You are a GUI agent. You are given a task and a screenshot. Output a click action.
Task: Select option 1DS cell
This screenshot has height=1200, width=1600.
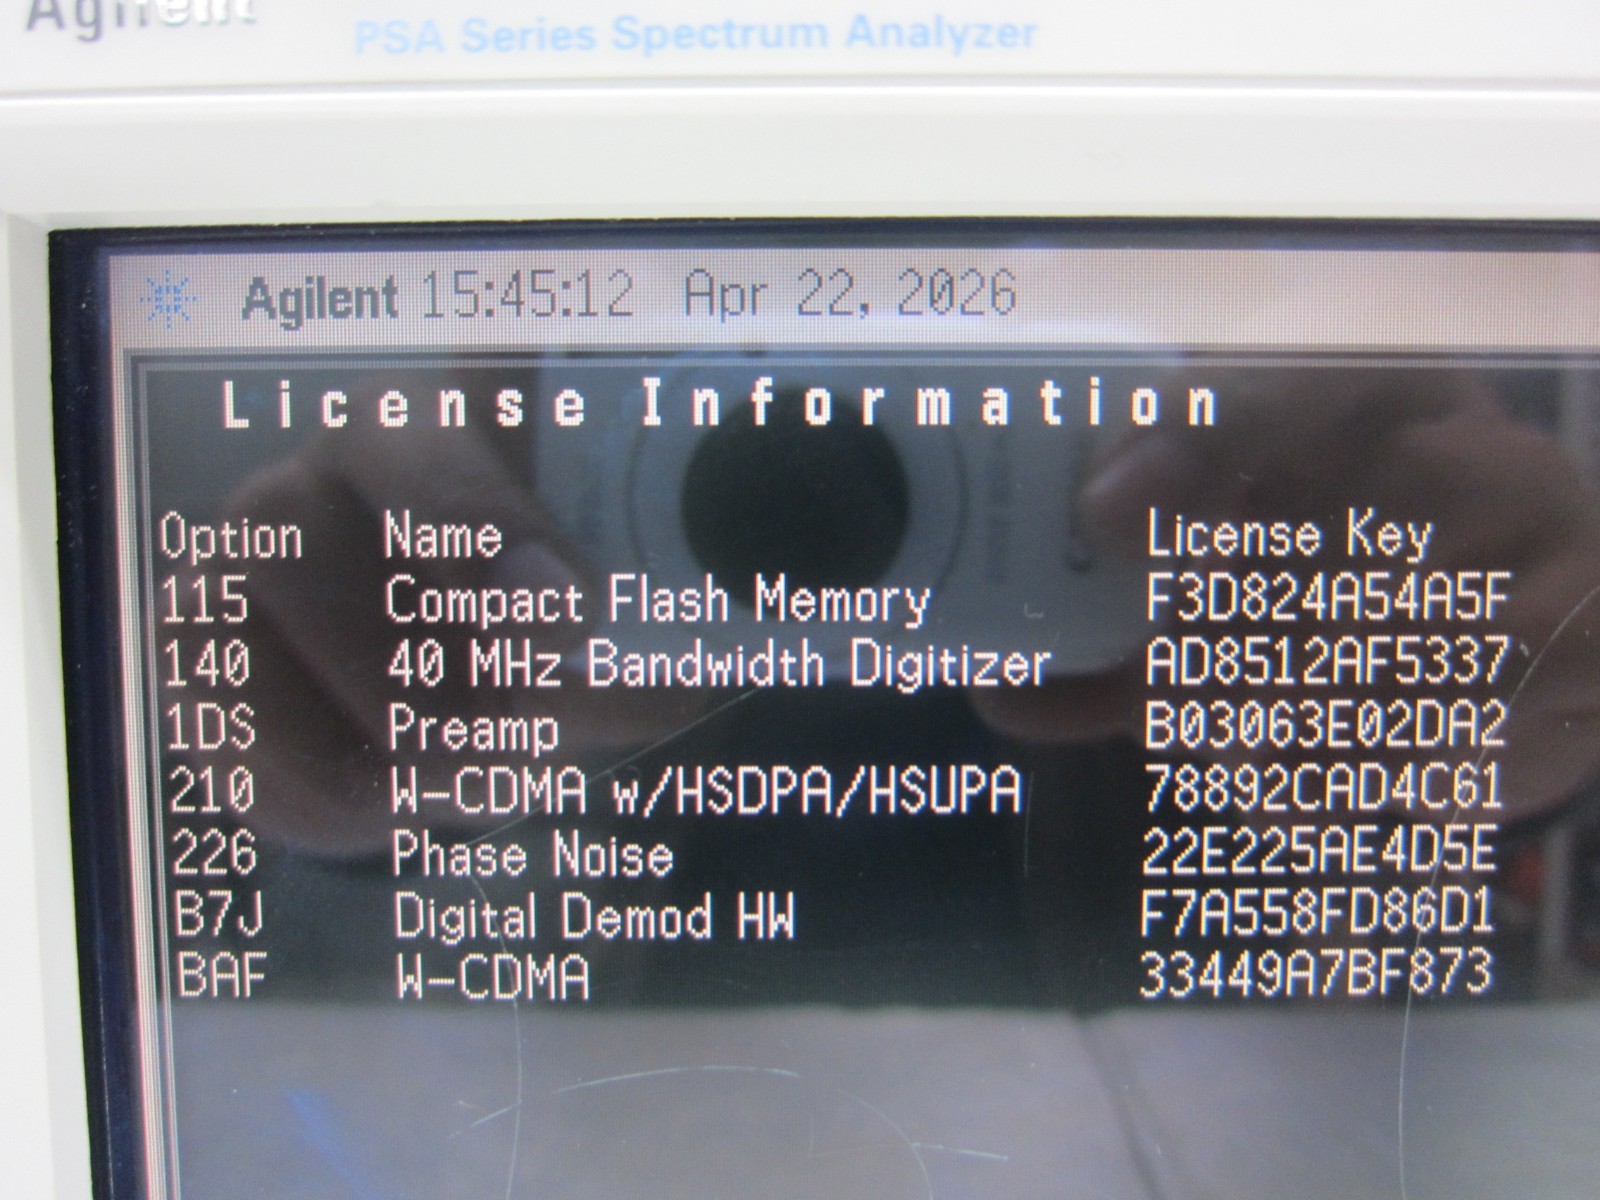point(212,726)
